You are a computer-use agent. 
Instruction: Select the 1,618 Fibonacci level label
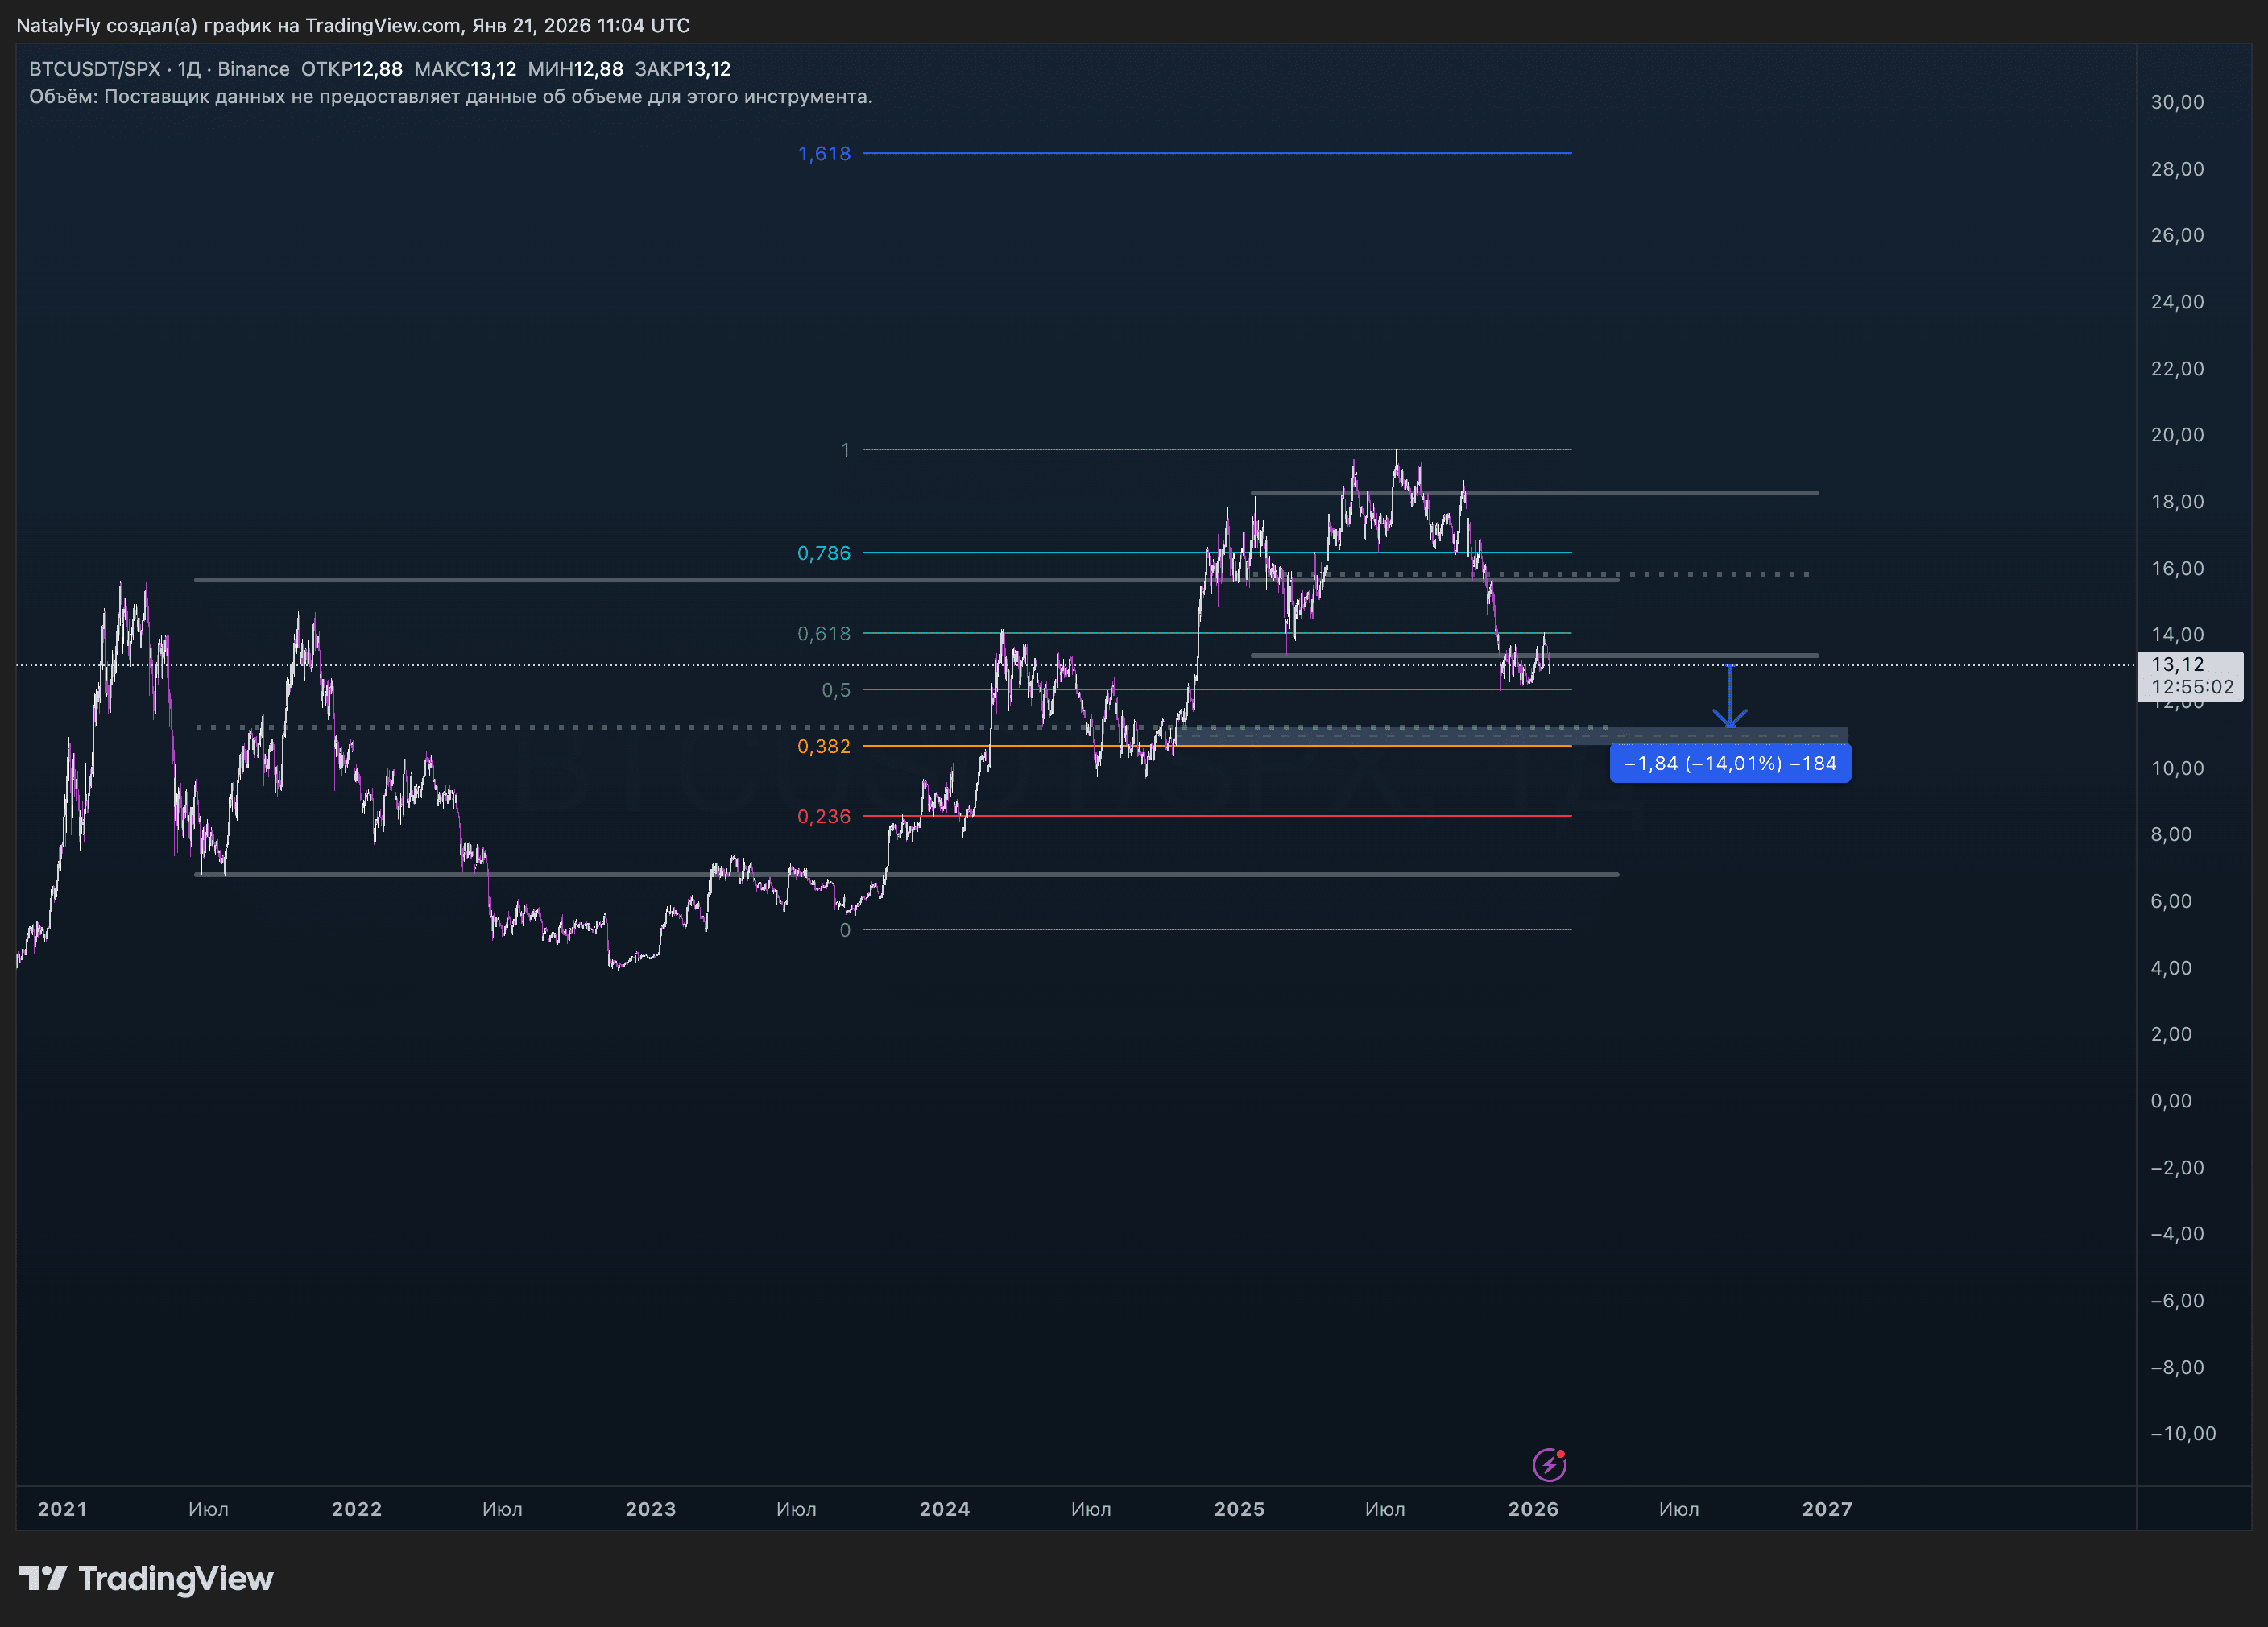pos(824,154)
